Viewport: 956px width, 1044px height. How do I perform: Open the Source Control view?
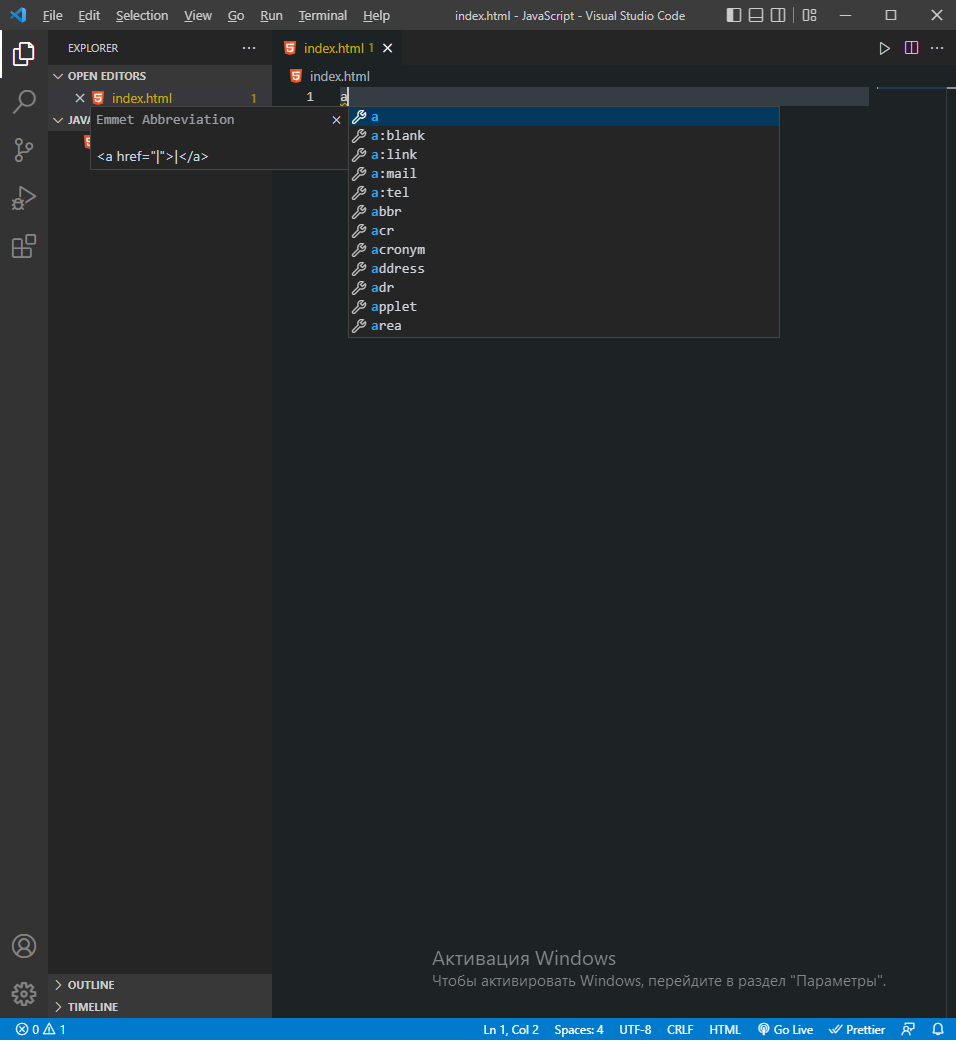[24, 150]
